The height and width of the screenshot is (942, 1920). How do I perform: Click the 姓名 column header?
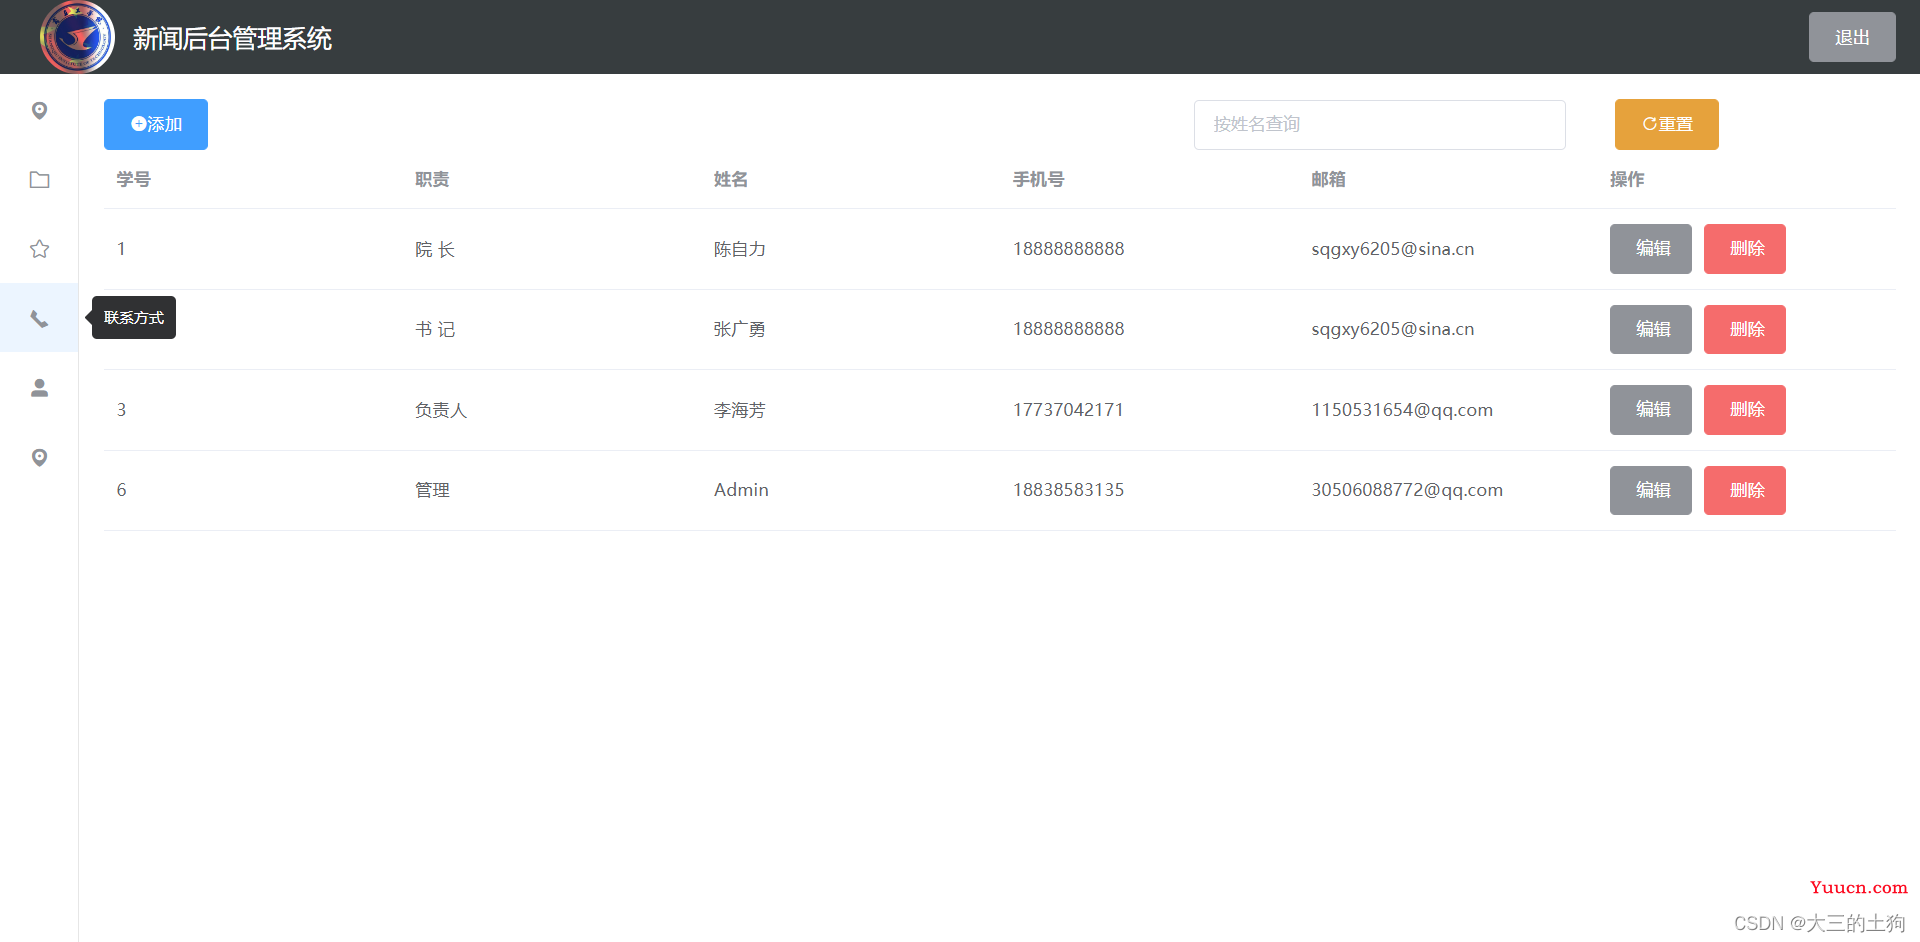point(731,179)
